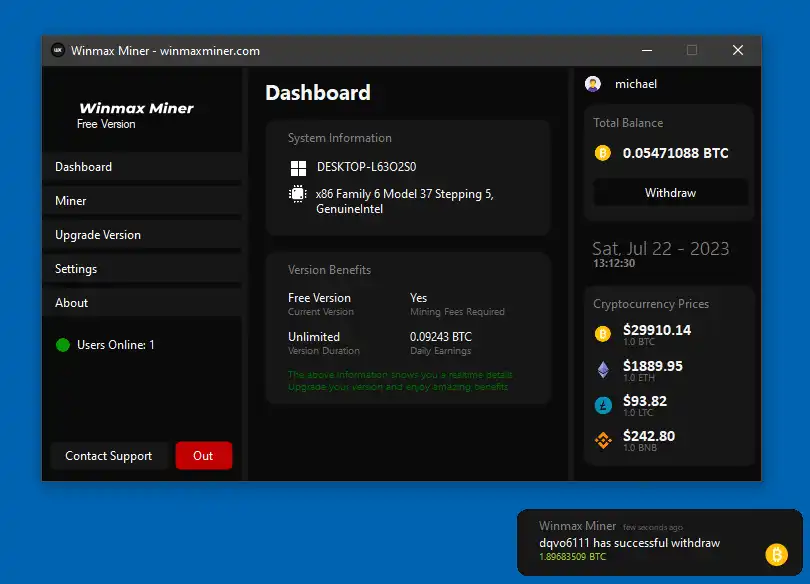Click the $29910.14 BTC price
This screenshot has height=584, width=810.
[657, 330]
